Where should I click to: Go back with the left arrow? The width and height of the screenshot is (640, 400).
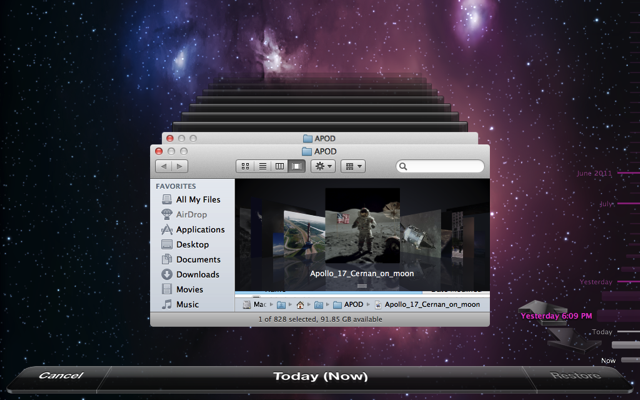(x=164, y=166)
